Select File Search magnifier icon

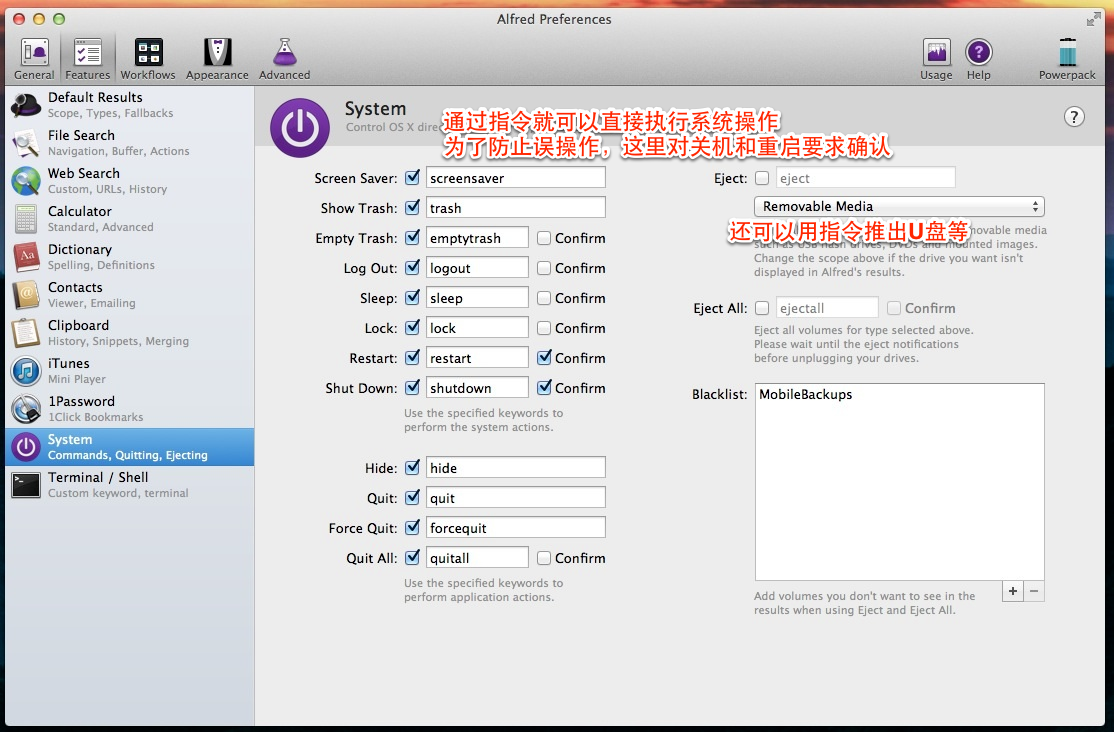click(26, 143)
